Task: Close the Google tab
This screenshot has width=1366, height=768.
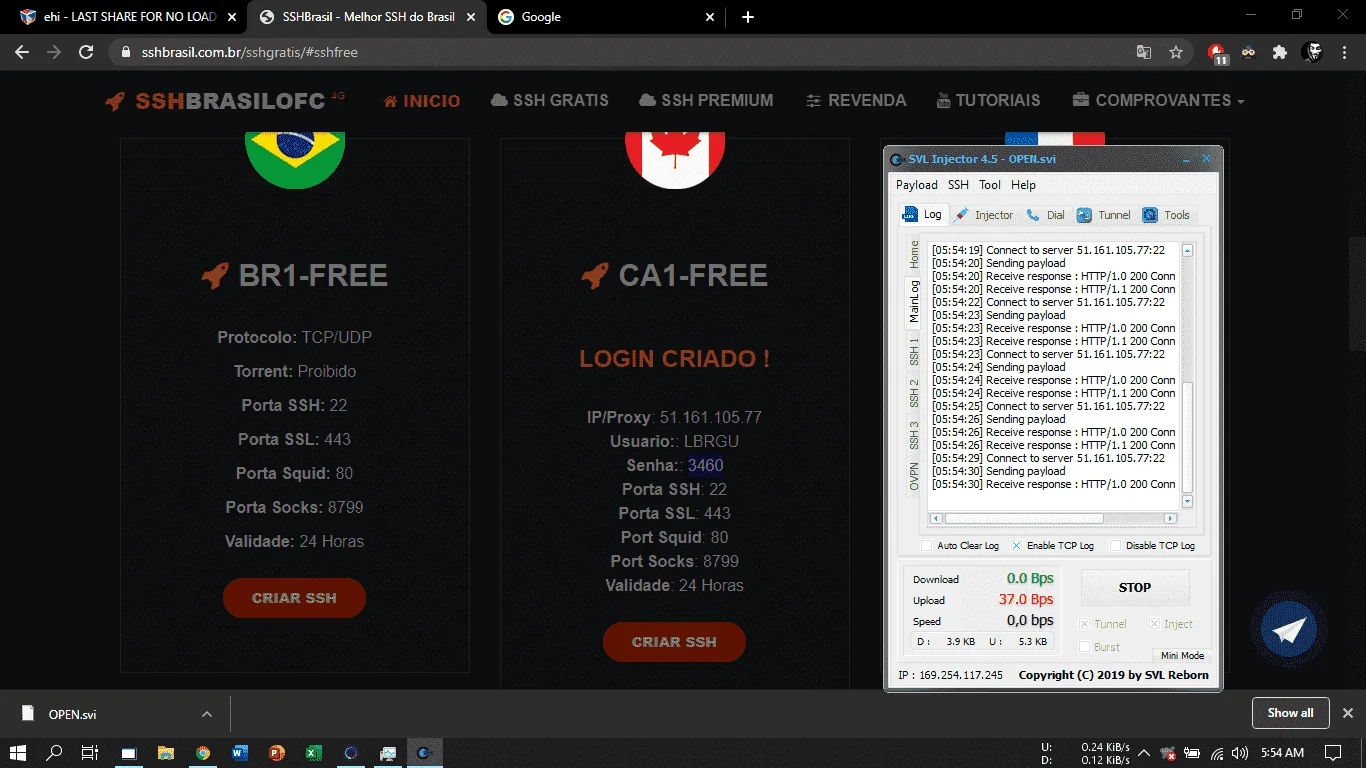Action: tap(710, 17)
